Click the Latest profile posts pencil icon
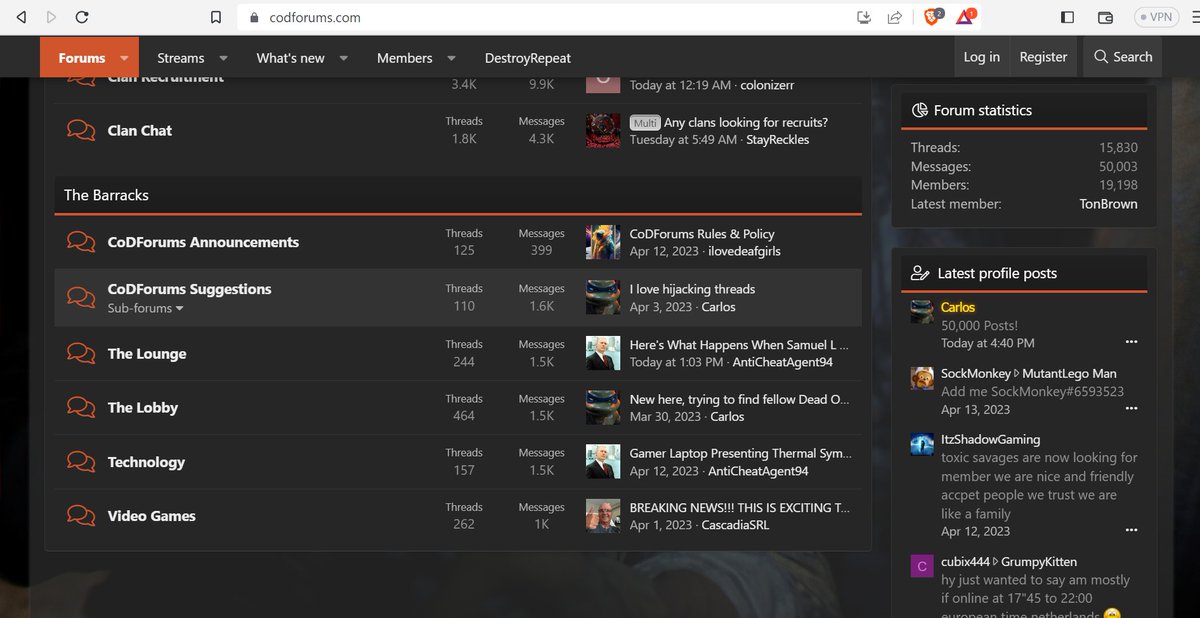This screenshot has width=1200, height=618. (x=920, y=272)
